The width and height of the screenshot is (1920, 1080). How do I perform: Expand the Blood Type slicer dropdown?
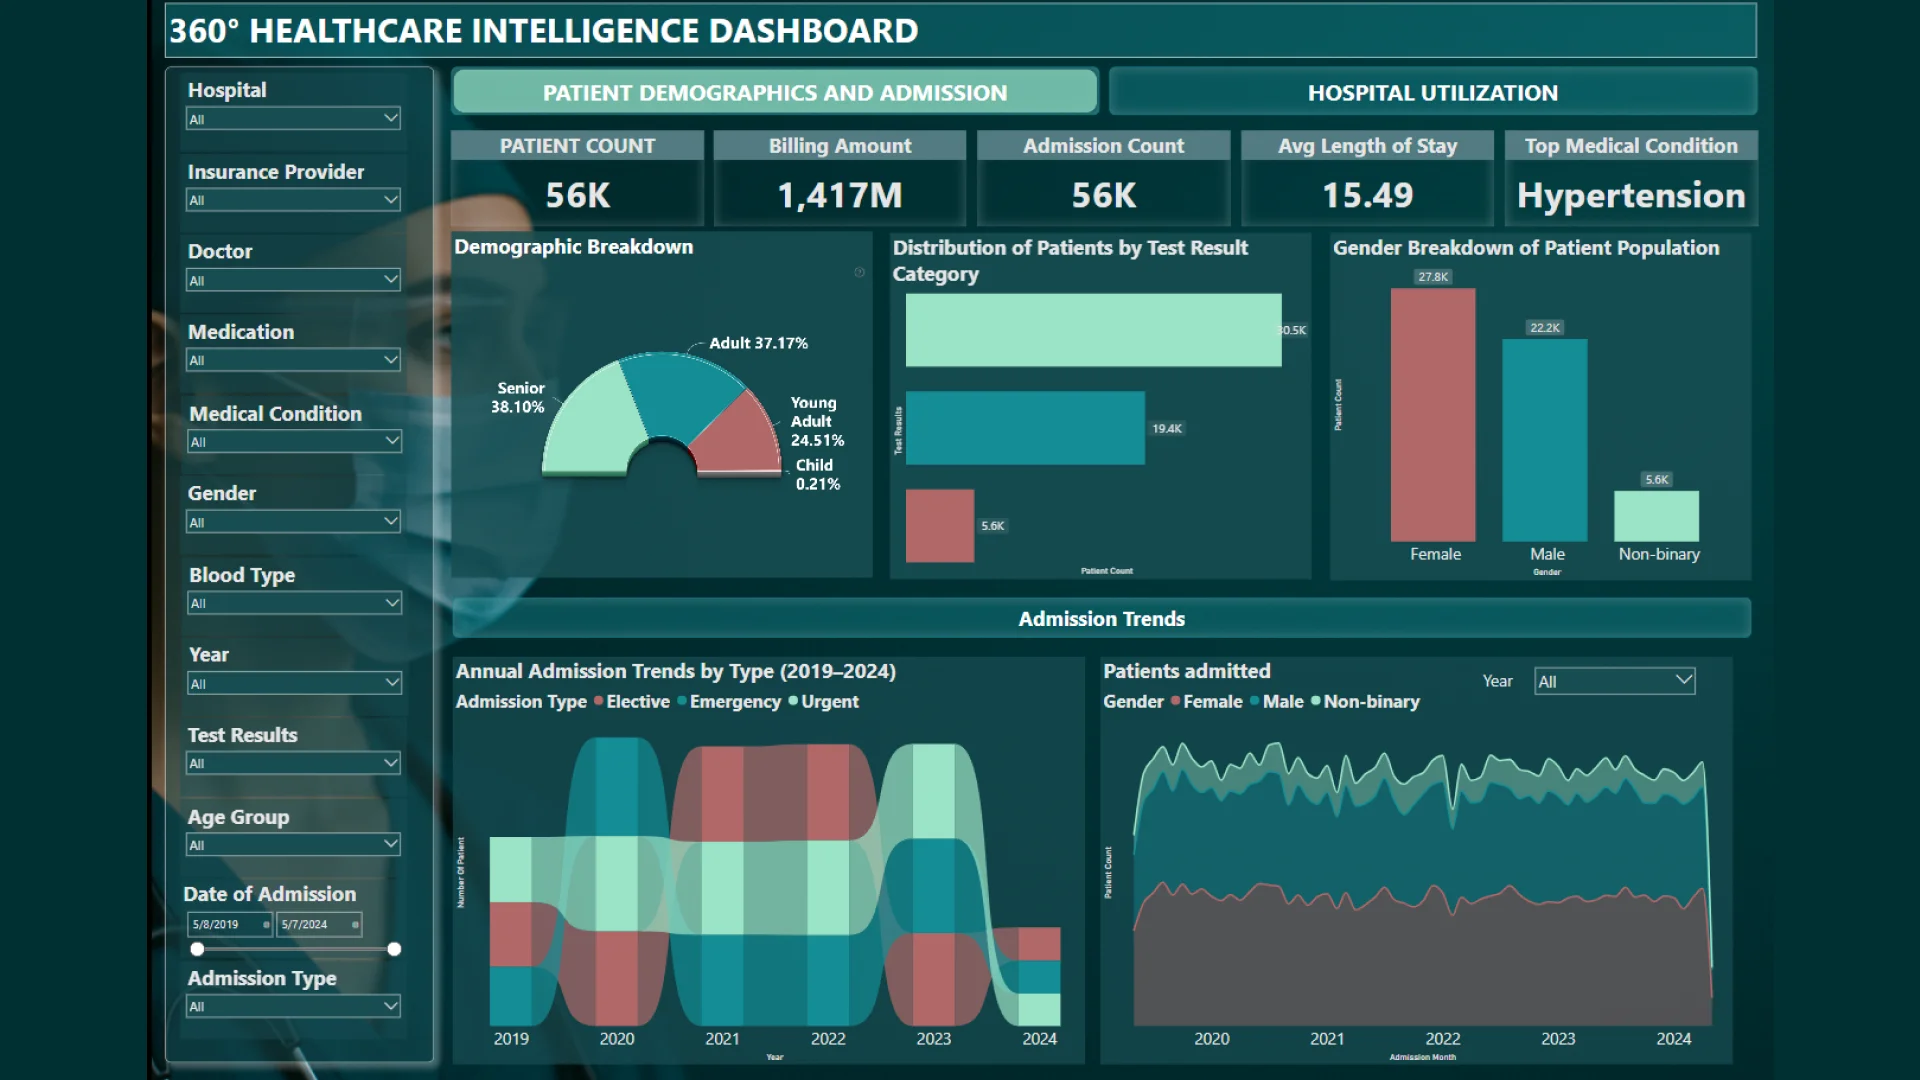coord(391,603)
